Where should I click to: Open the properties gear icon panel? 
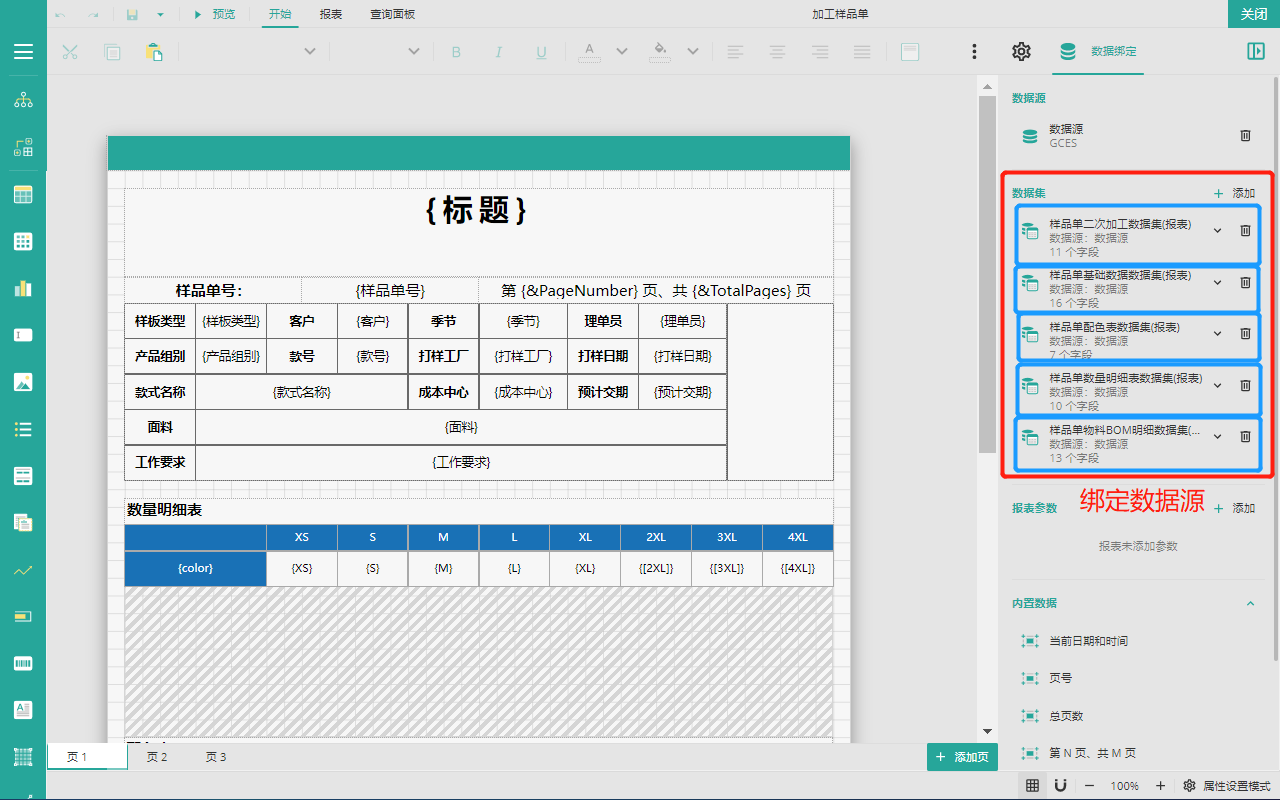[x=1021, y=52]
